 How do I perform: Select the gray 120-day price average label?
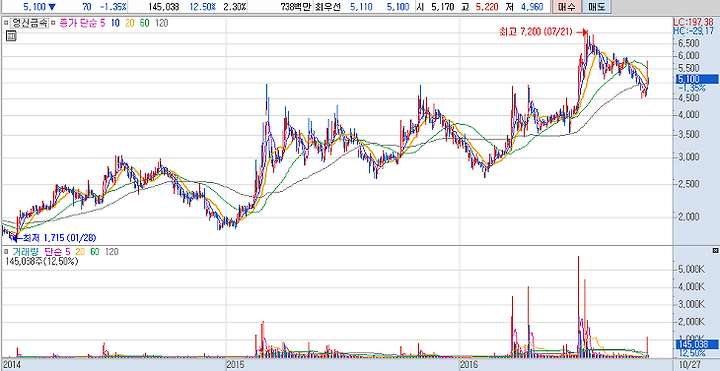161,23
